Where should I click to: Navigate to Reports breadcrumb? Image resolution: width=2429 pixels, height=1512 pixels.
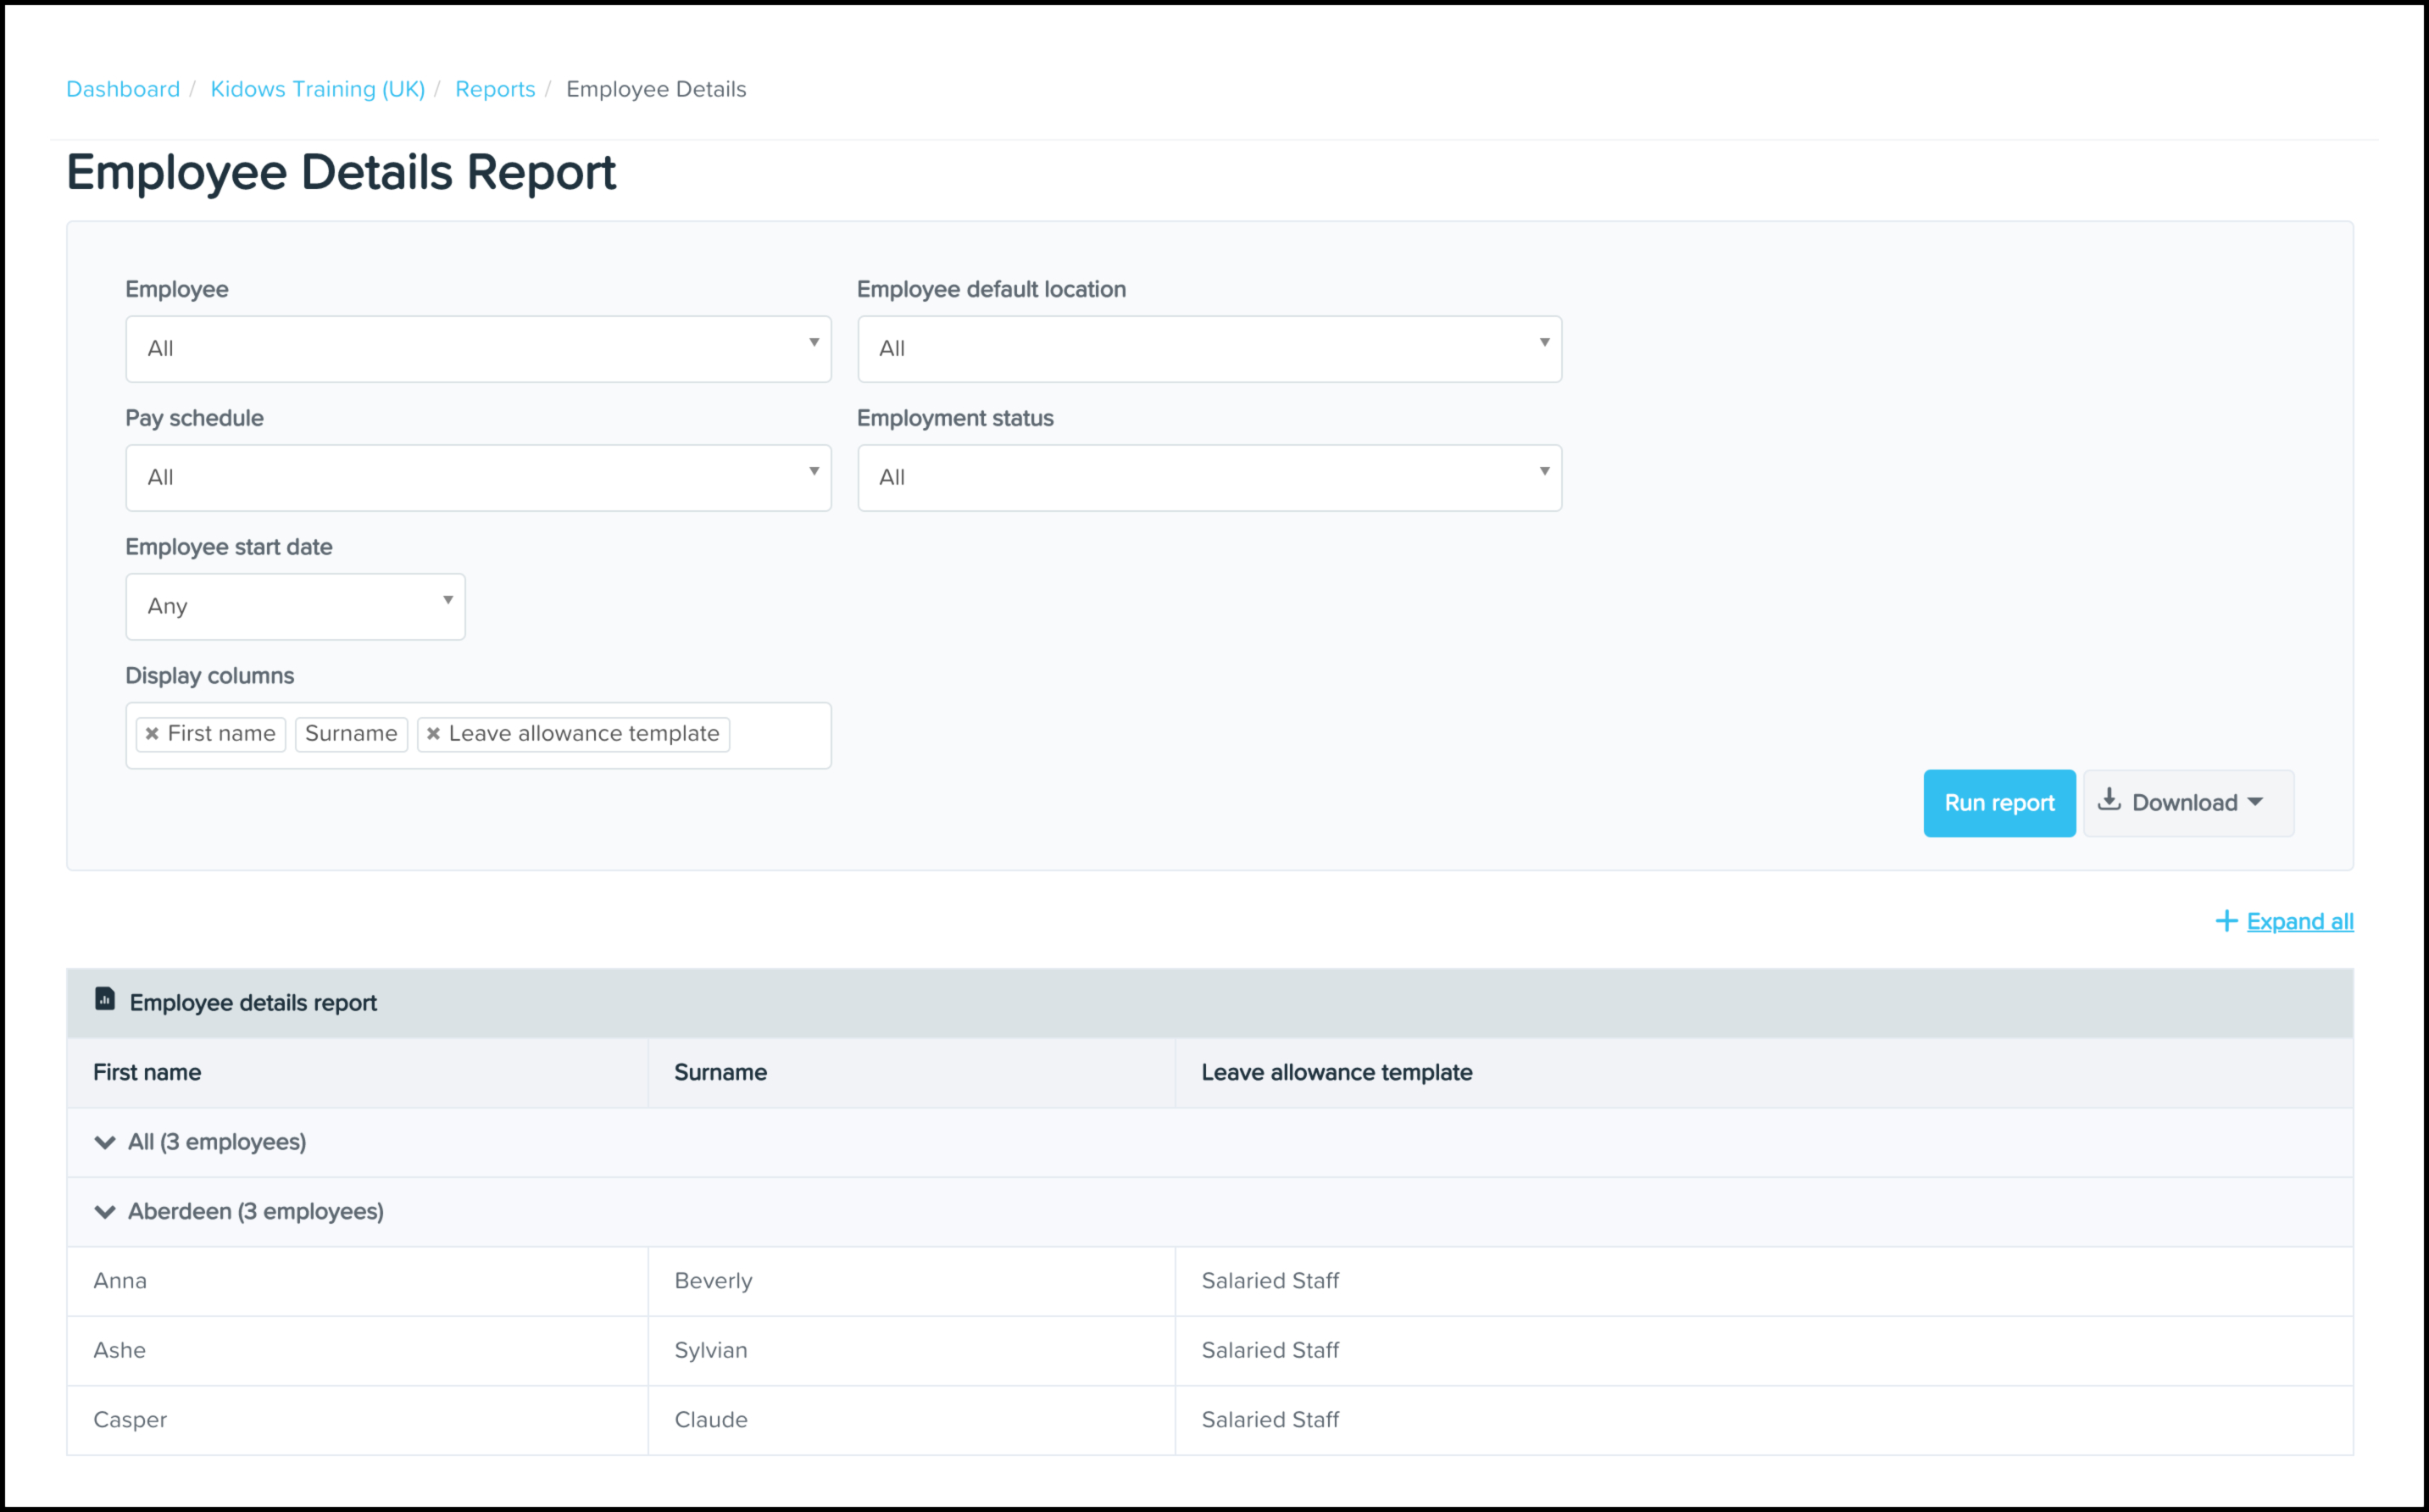[x=495, y=89]
